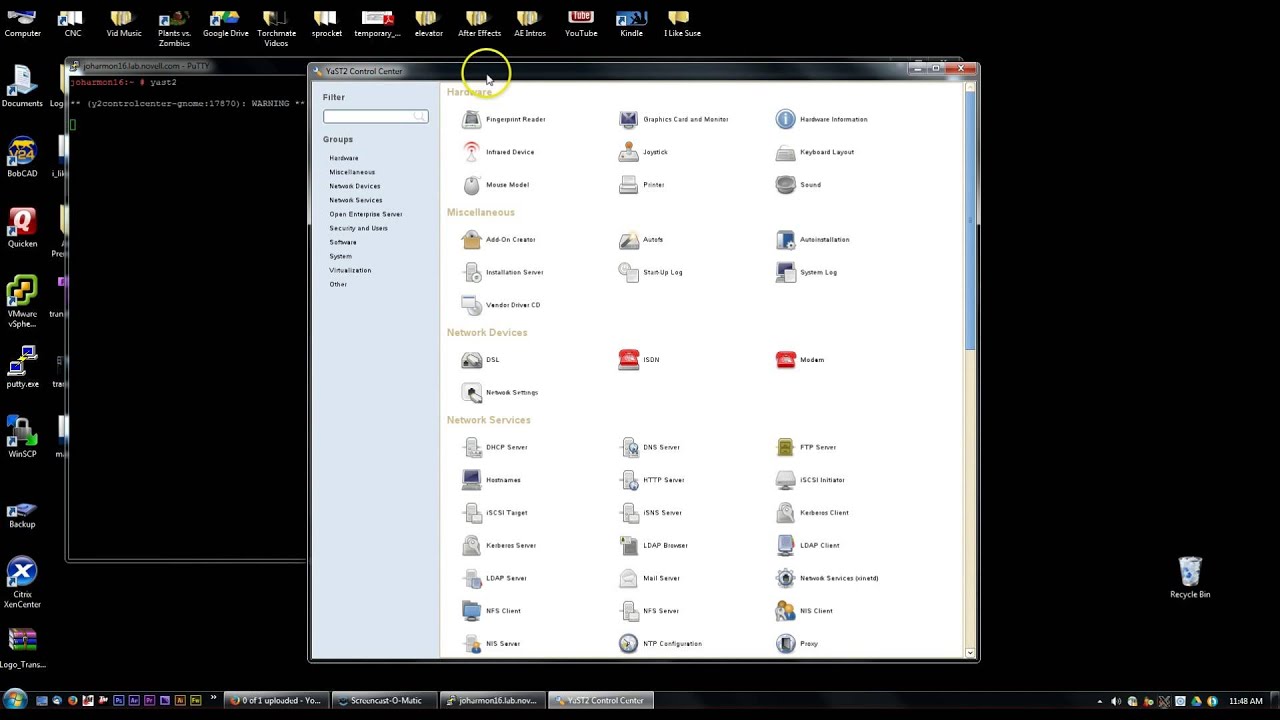Select Network Services group in sidebar

click(356, 200)
